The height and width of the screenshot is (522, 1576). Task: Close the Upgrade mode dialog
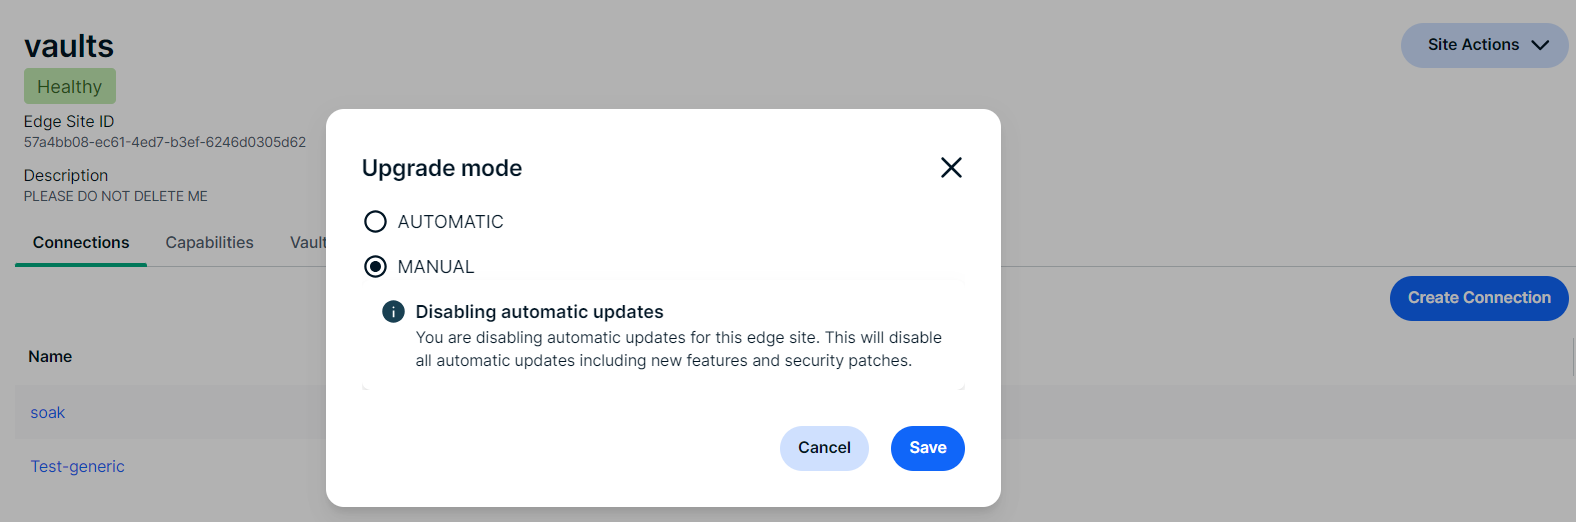951,168
